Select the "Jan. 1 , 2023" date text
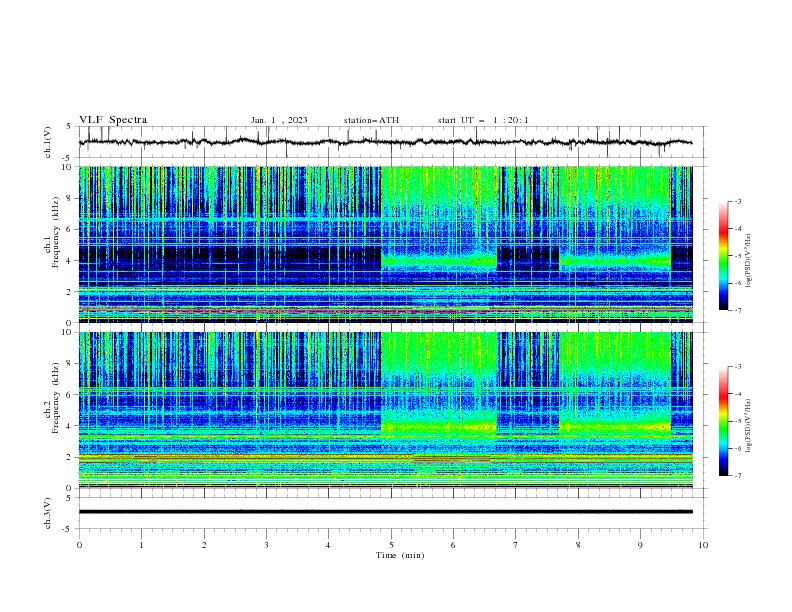The width and height of the screenshot is (792, 612). click(x=279, y=120)
